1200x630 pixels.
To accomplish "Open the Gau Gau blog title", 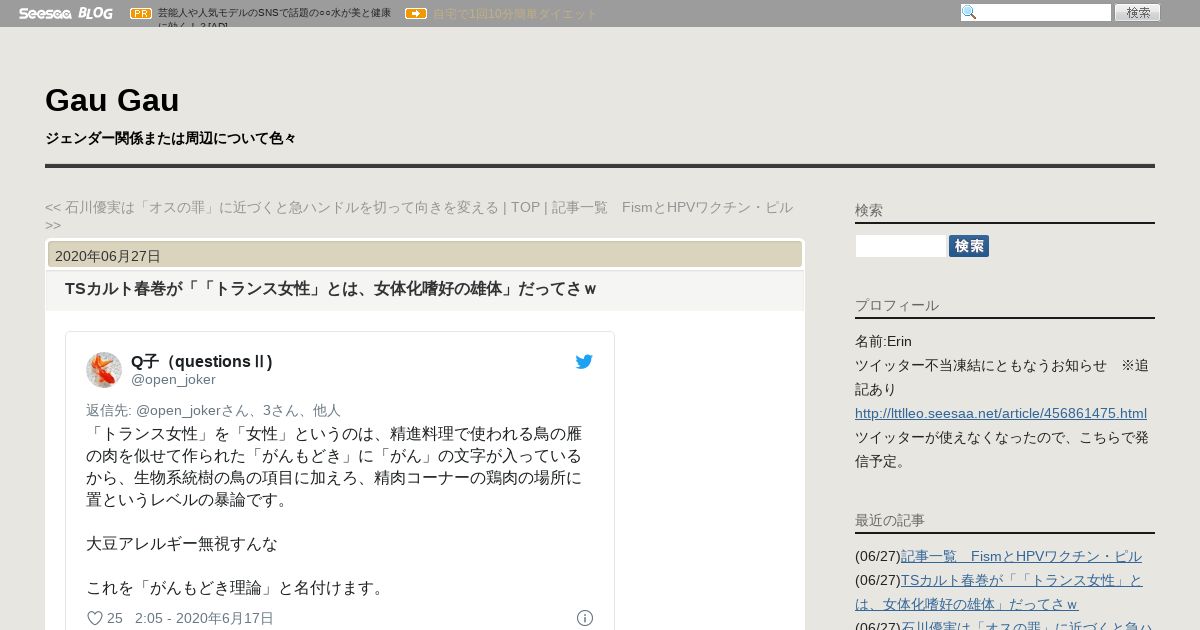I will tap(112, 100).
